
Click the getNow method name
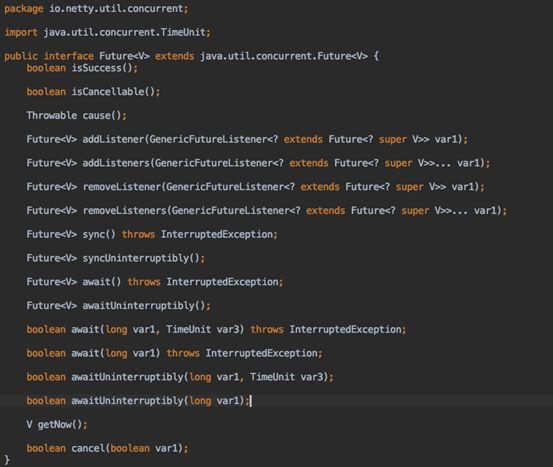[x=54, y=424]
